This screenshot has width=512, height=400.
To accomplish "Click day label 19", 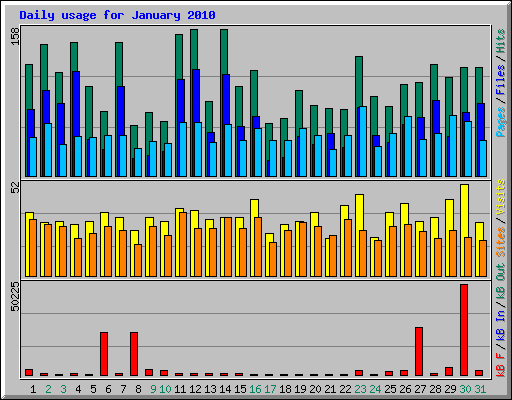I will [x=300, y=389].
